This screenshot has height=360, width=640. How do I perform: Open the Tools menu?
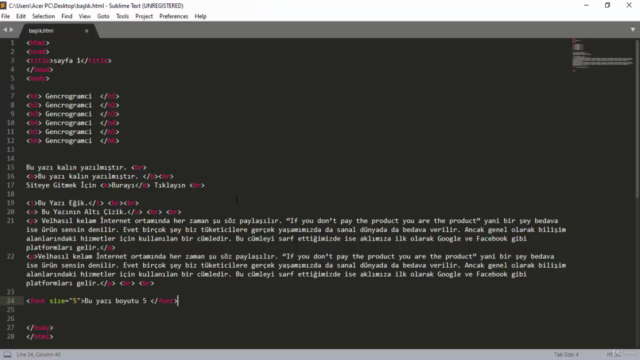[122, 16]
